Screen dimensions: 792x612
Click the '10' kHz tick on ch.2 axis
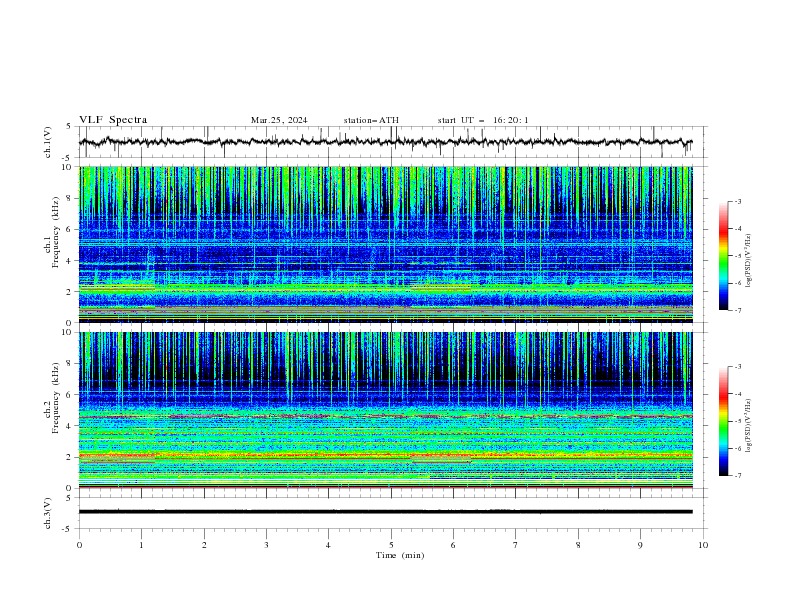coord(69,332)
